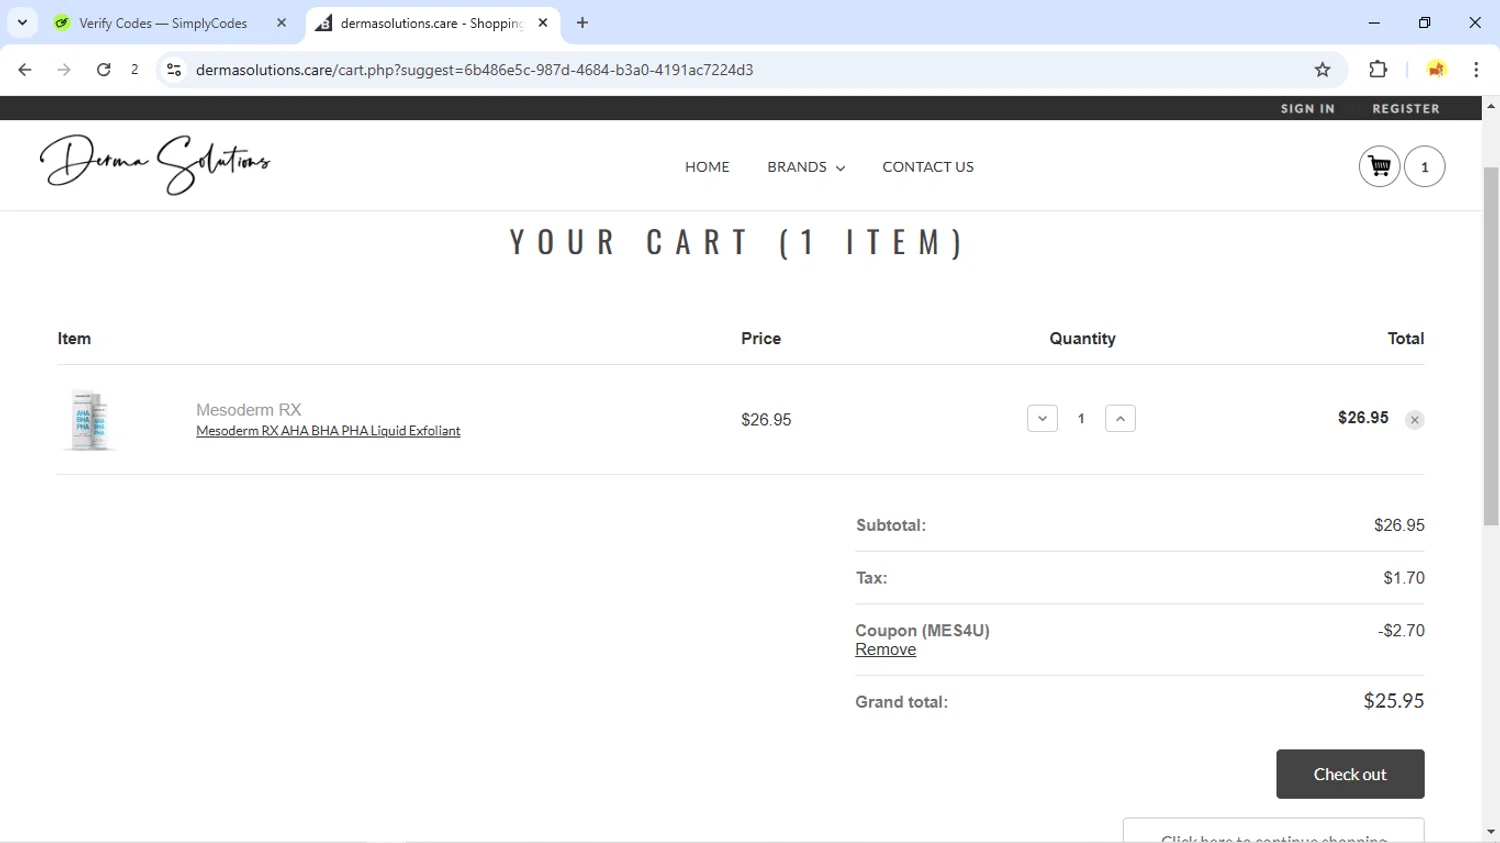Open a new browser tab
This screenshot has height=843, width=1500.
(582, 23)
